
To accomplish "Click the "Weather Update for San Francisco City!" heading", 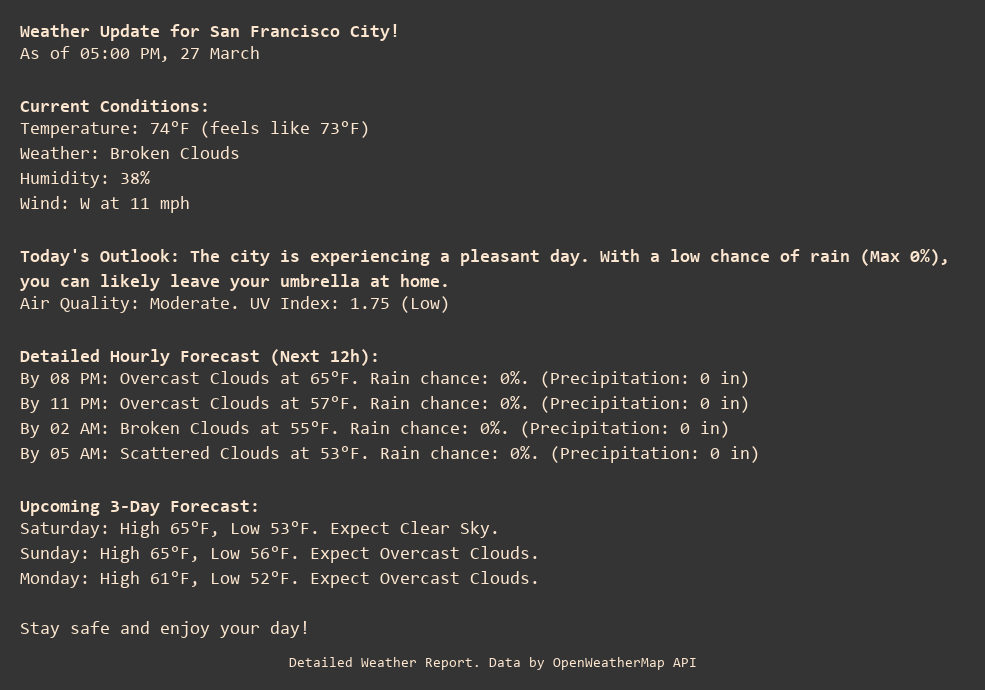I will click(x=209, y=31).
